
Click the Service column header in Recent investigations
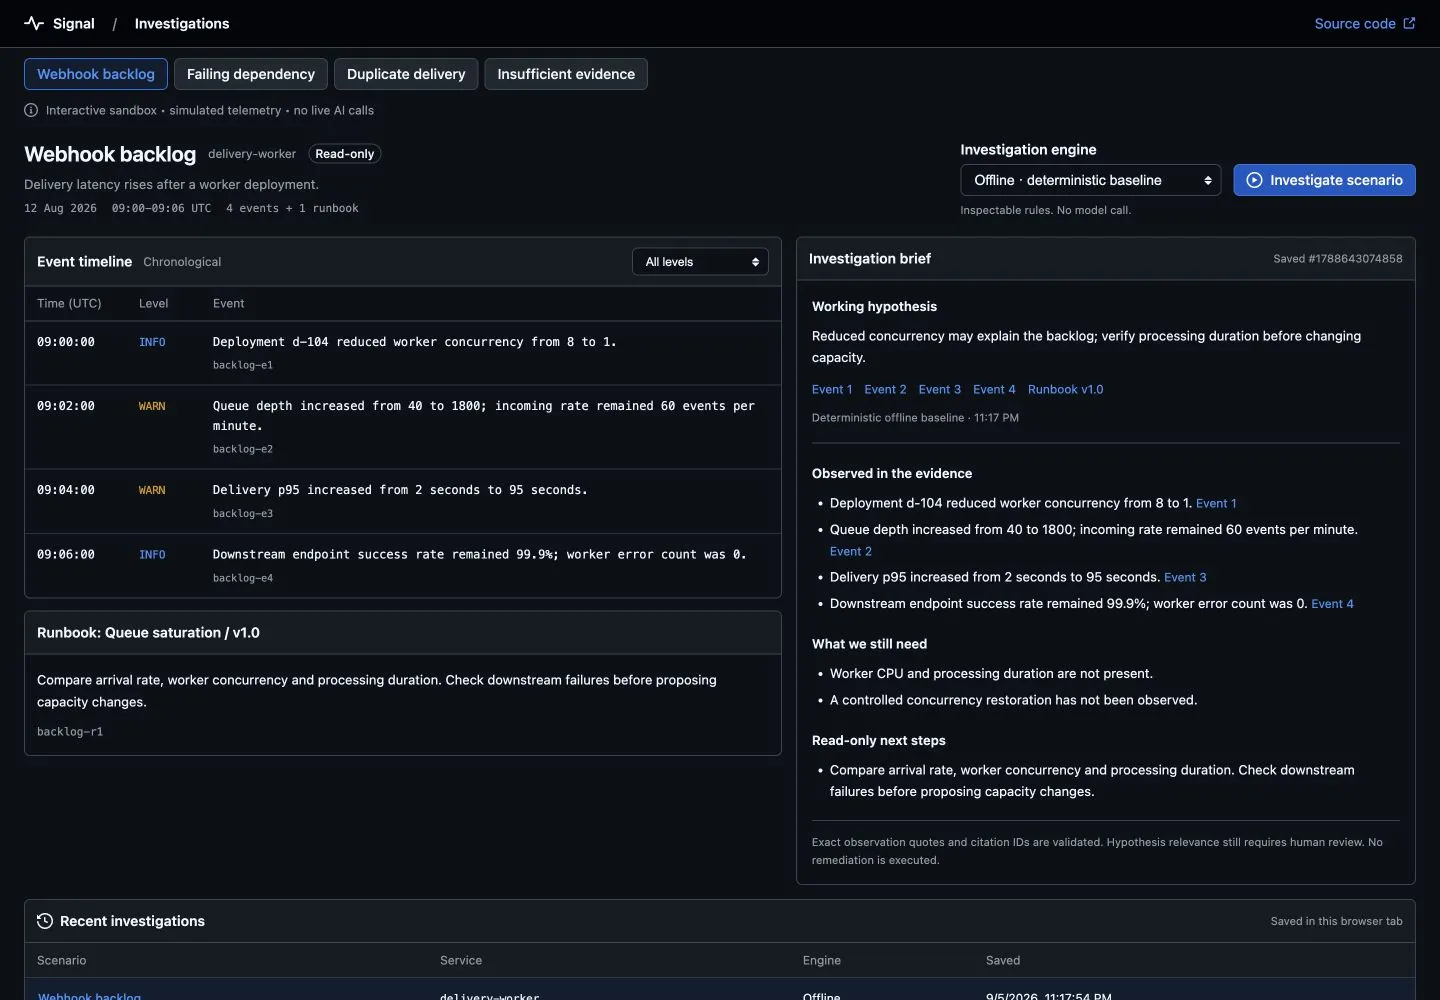coord(461,960)
